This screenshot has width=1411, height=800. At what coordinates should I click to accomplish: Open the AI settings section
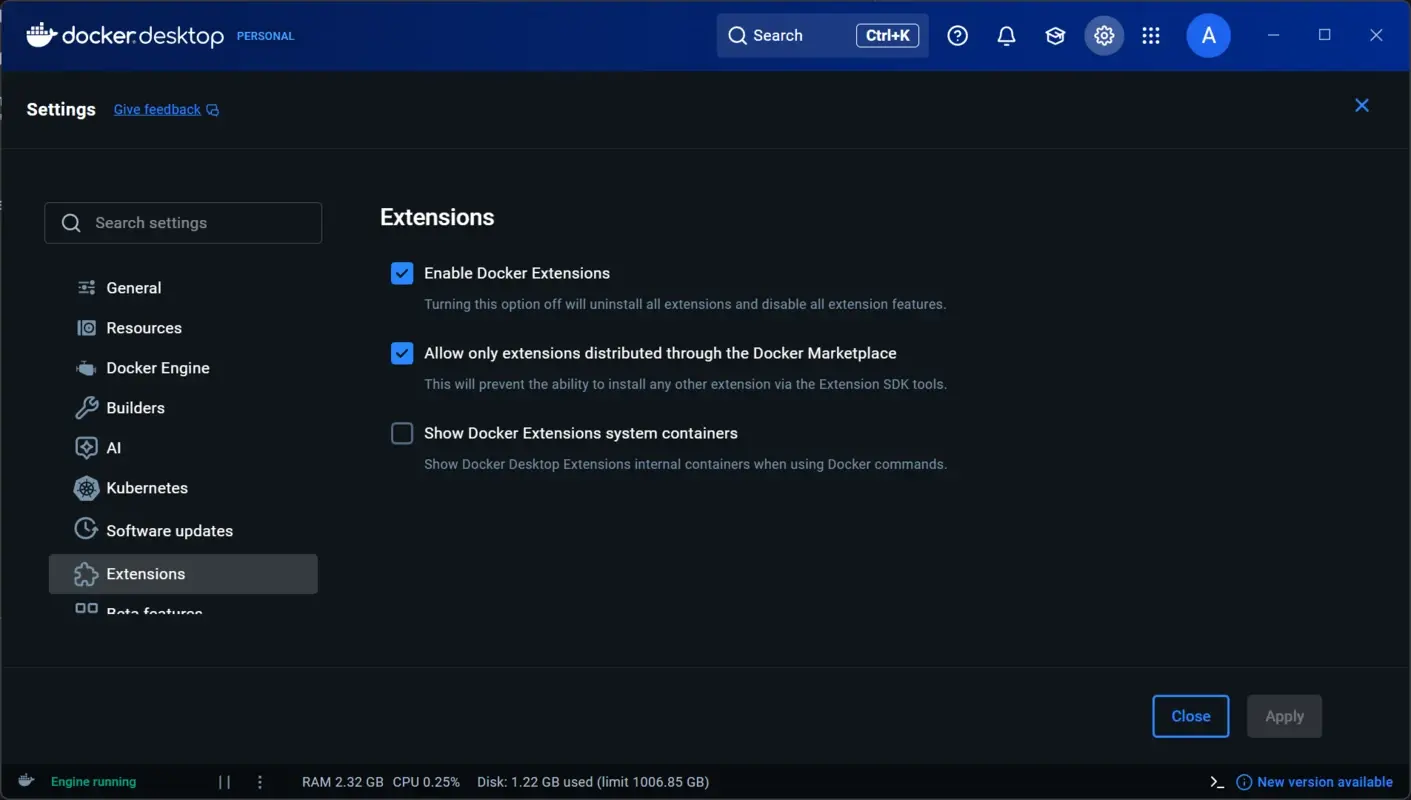tap(112, 447)
